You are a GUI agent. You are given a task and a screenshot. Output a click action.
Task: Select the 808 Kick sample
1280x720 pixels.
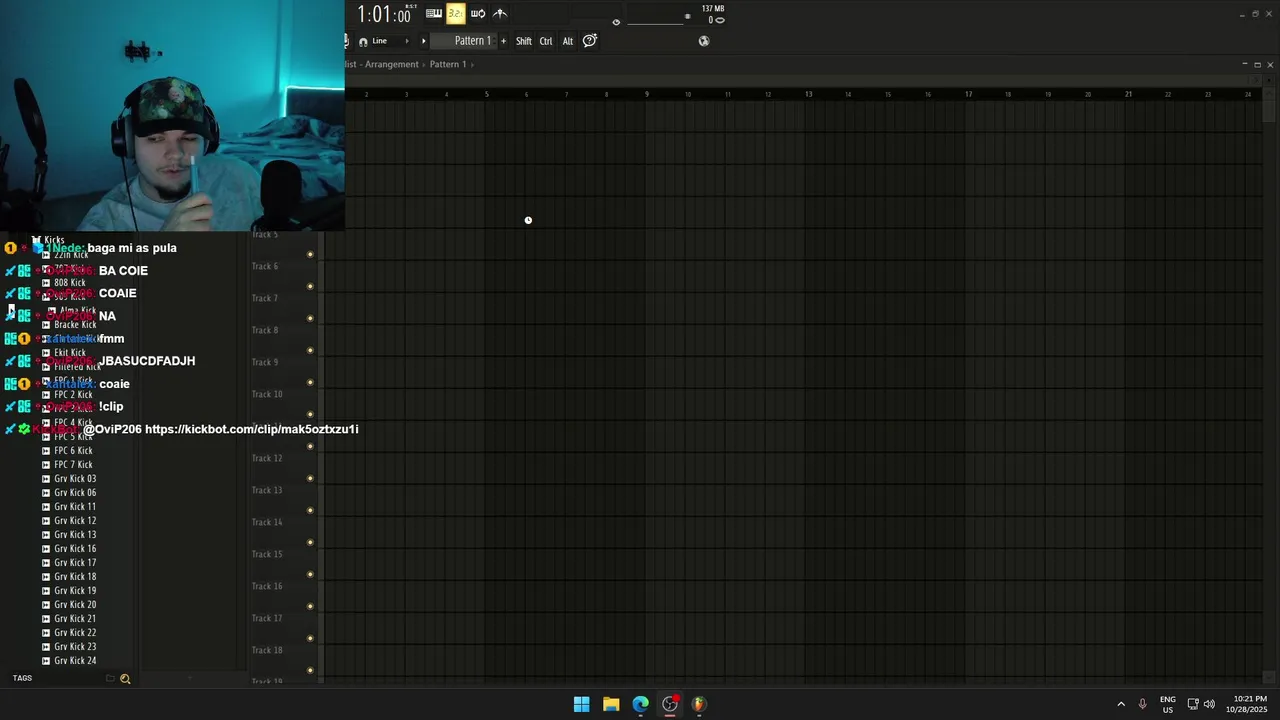click(69, 283)
